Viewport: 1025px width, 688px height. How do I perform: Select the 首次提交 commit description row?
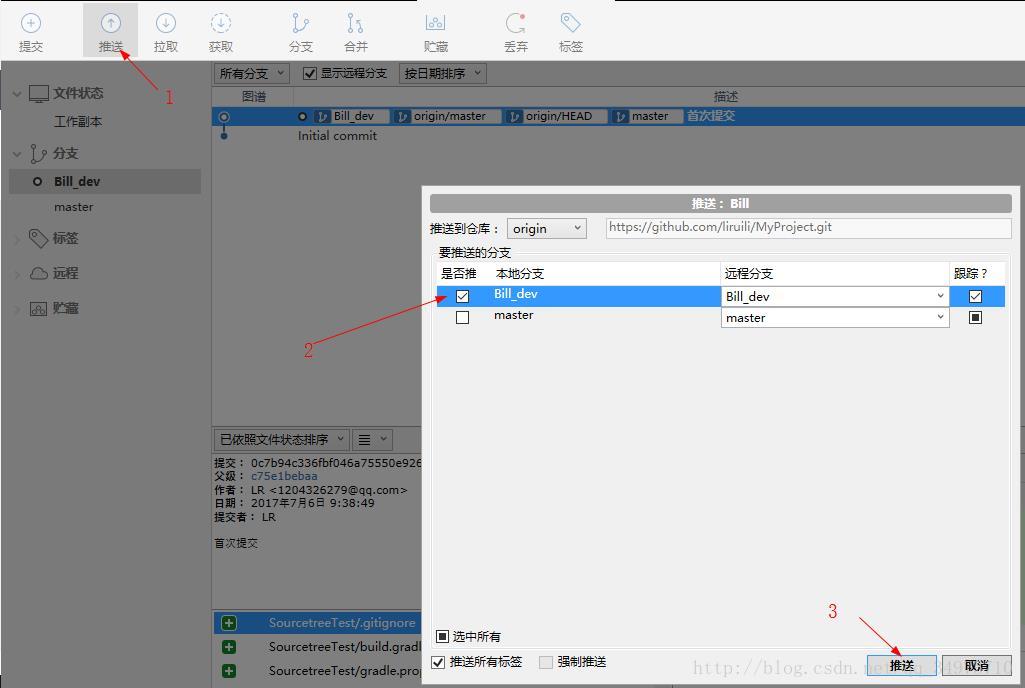tap(618, 116)
